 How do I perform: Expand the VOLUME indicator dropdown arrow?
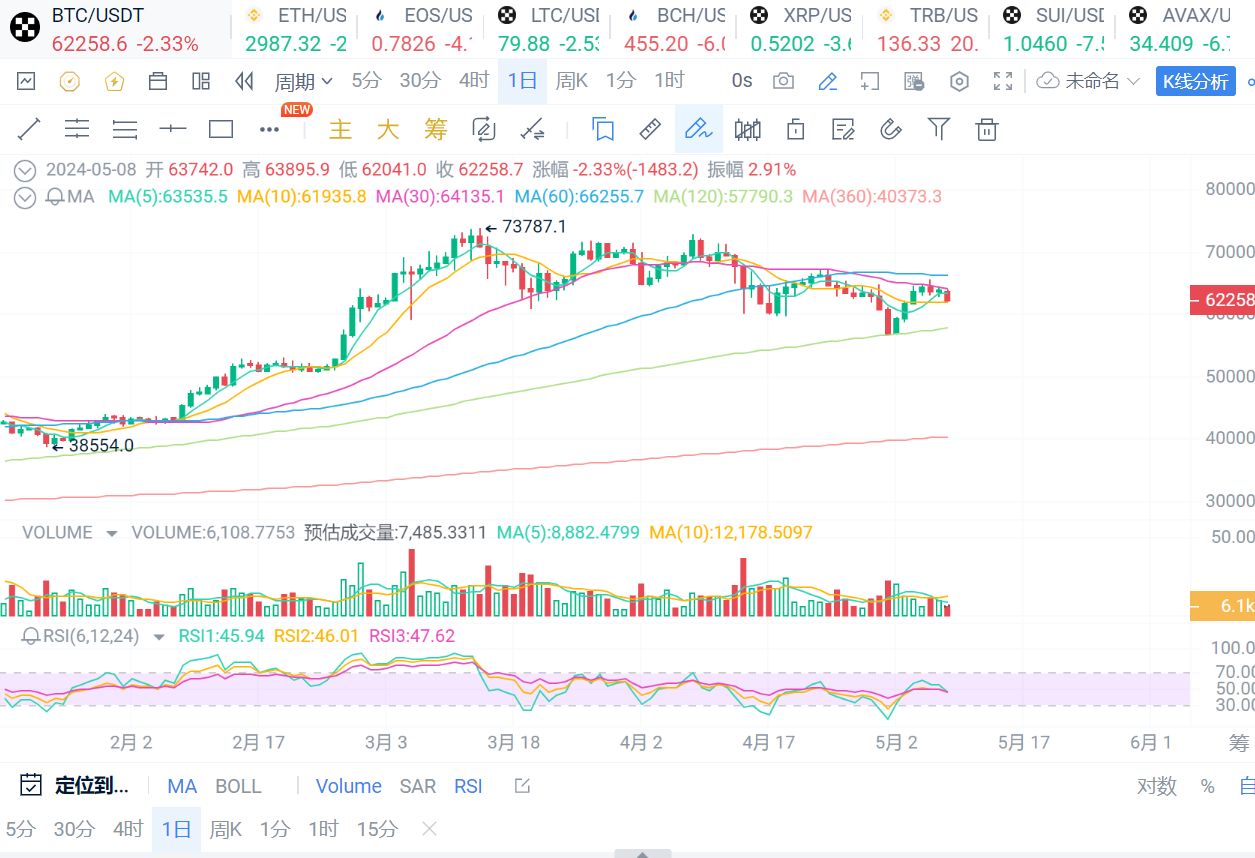point(111,533)
